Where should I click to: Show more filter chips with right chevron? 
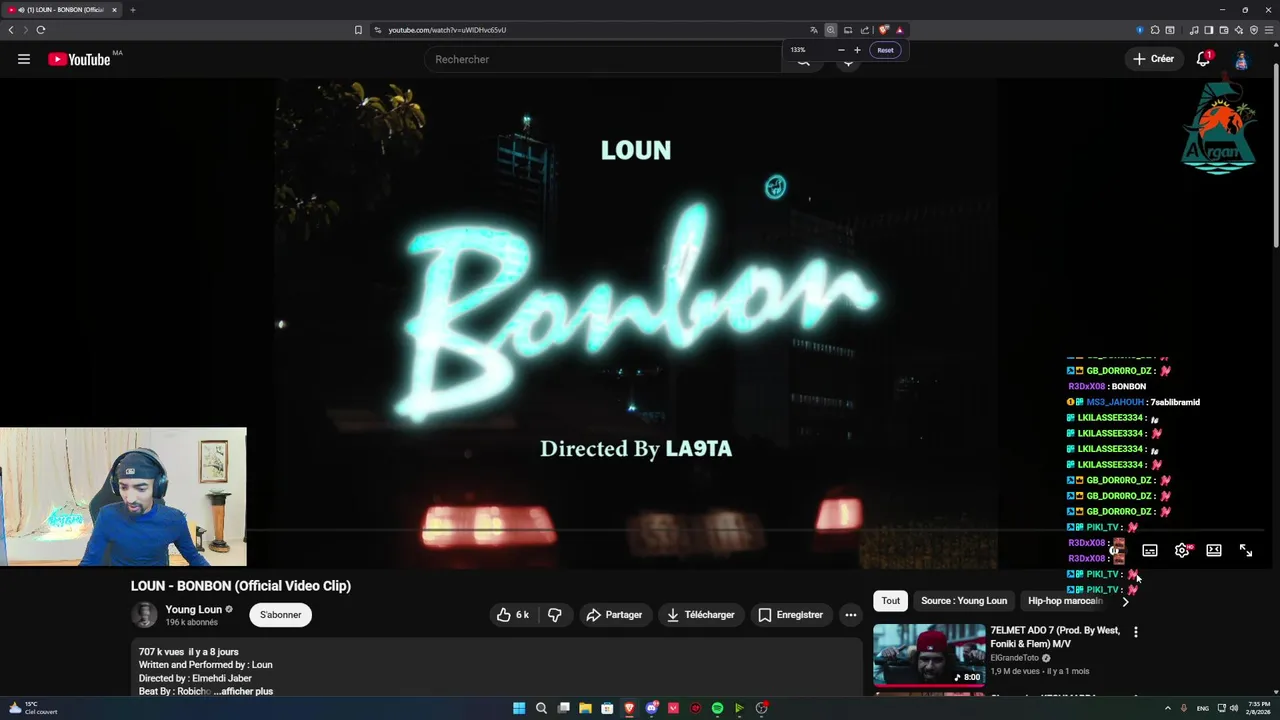tap(1125, 601)
